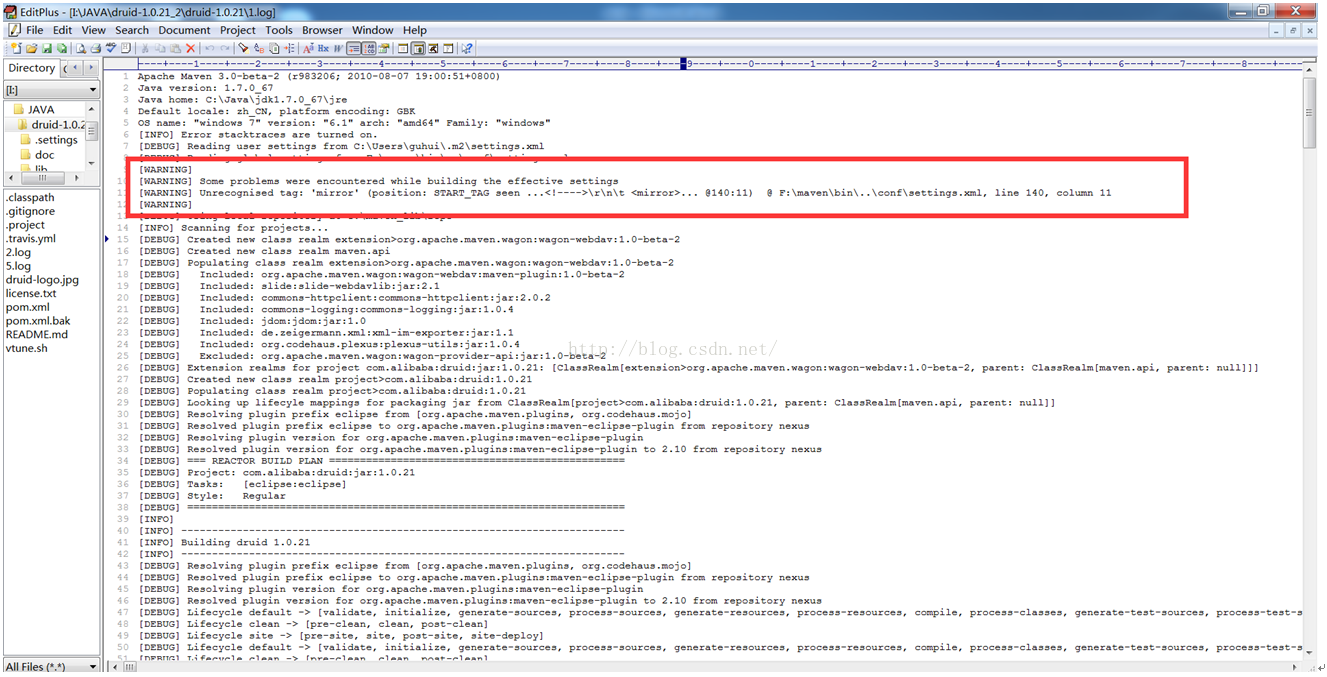Save the current file via toolbar
The height and width of the screenshot is (677, 1327).
[x=47, y=48]
